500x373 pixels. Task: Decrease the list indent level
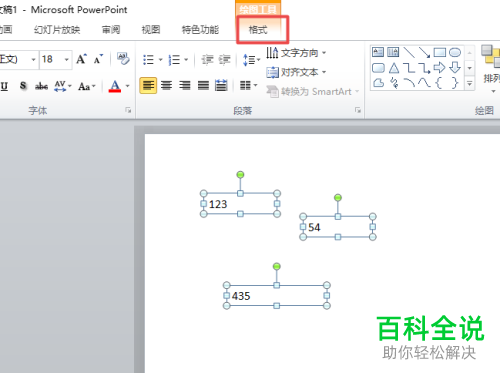pyautogui.click(x=207, y=60)
